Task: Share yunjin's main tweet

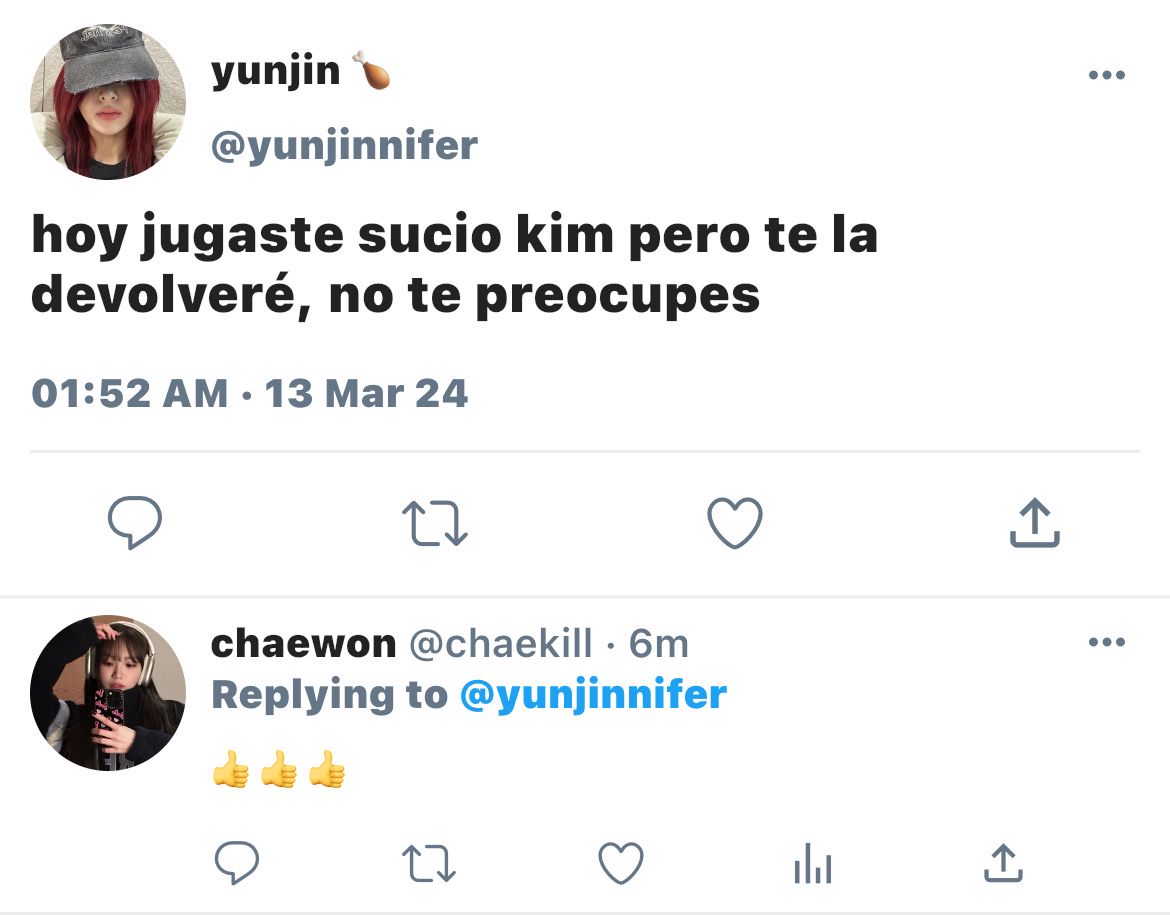Action: tap(1035, 522)
